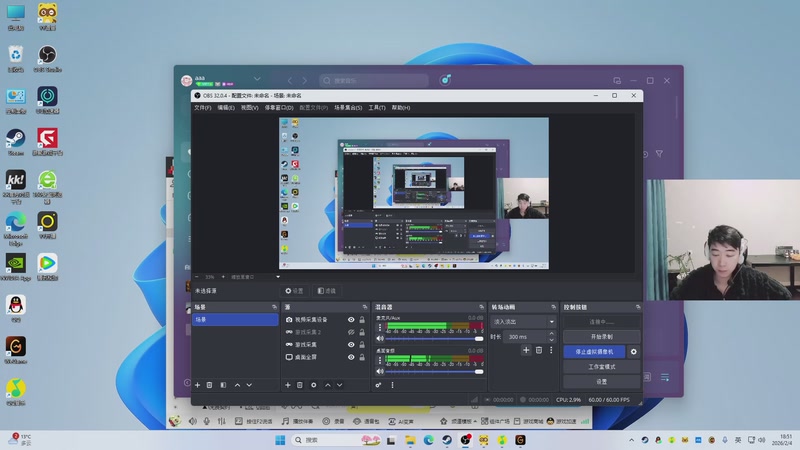The image size is (800, 450).
Task: Click the 停止虚拟摄像机 button
Action: pos(594,352)
